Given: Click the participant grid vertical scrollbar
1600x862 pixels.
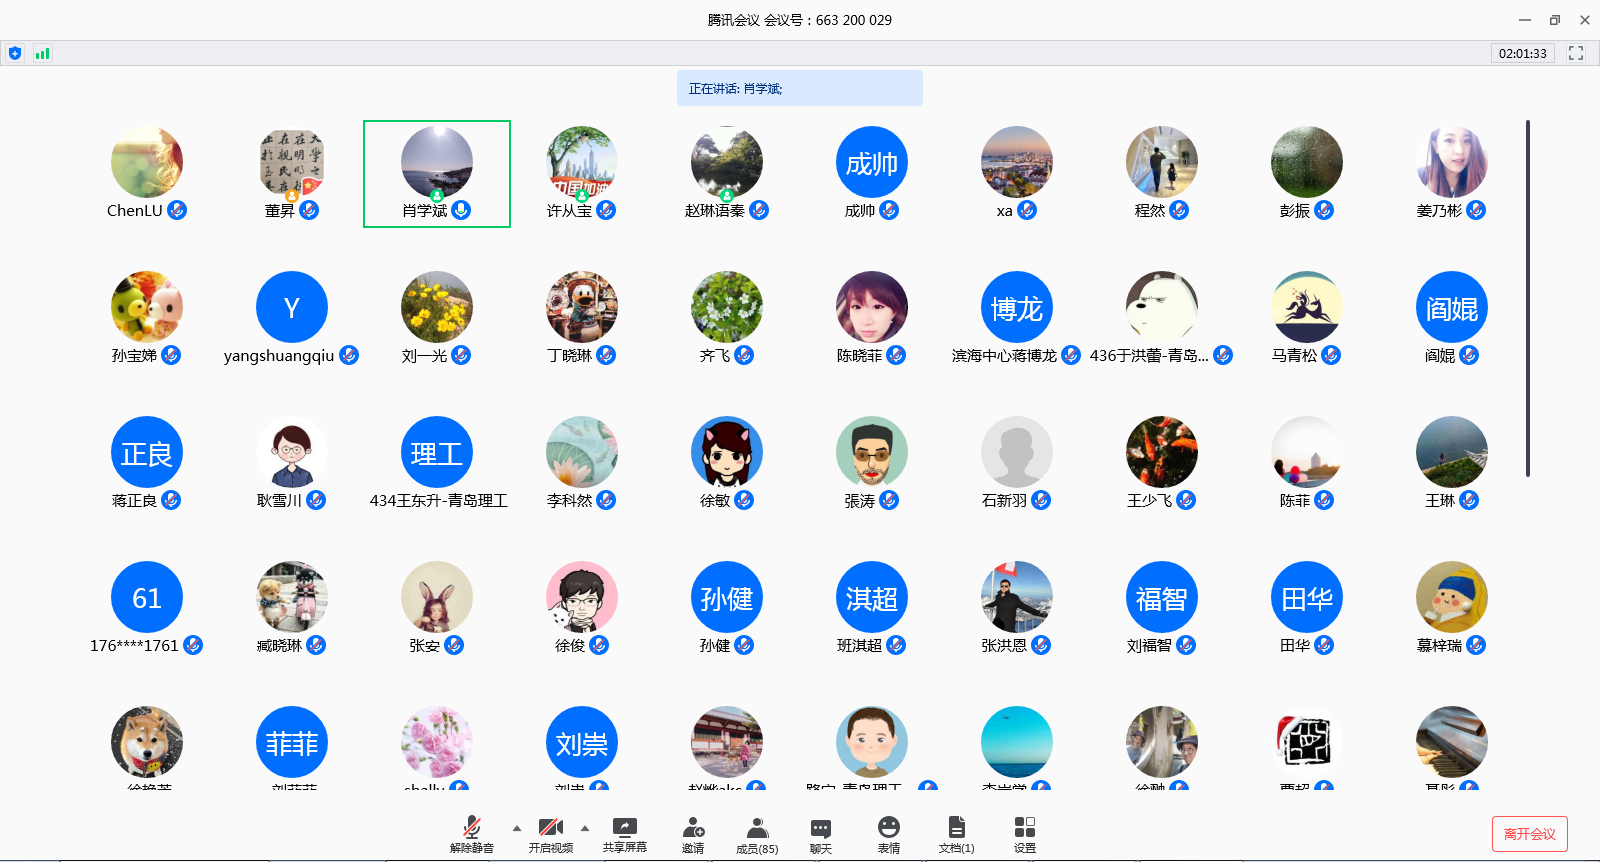Looking at the screenshot, I should 1527,298.
